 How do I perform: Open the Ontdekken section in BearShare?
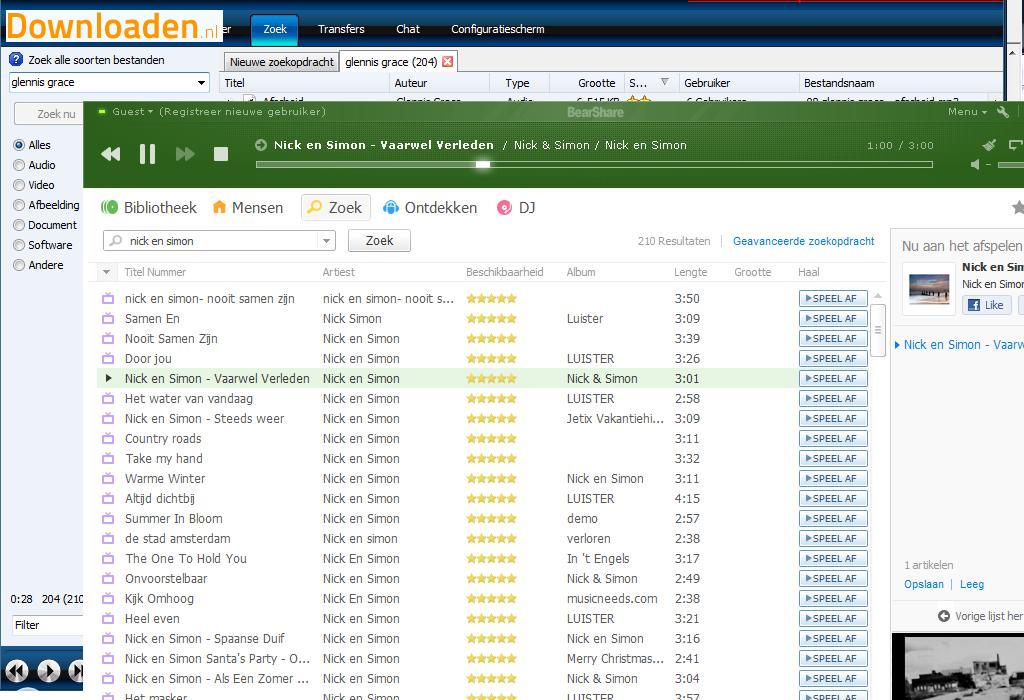pyautogui.click(x=430, y=208)
